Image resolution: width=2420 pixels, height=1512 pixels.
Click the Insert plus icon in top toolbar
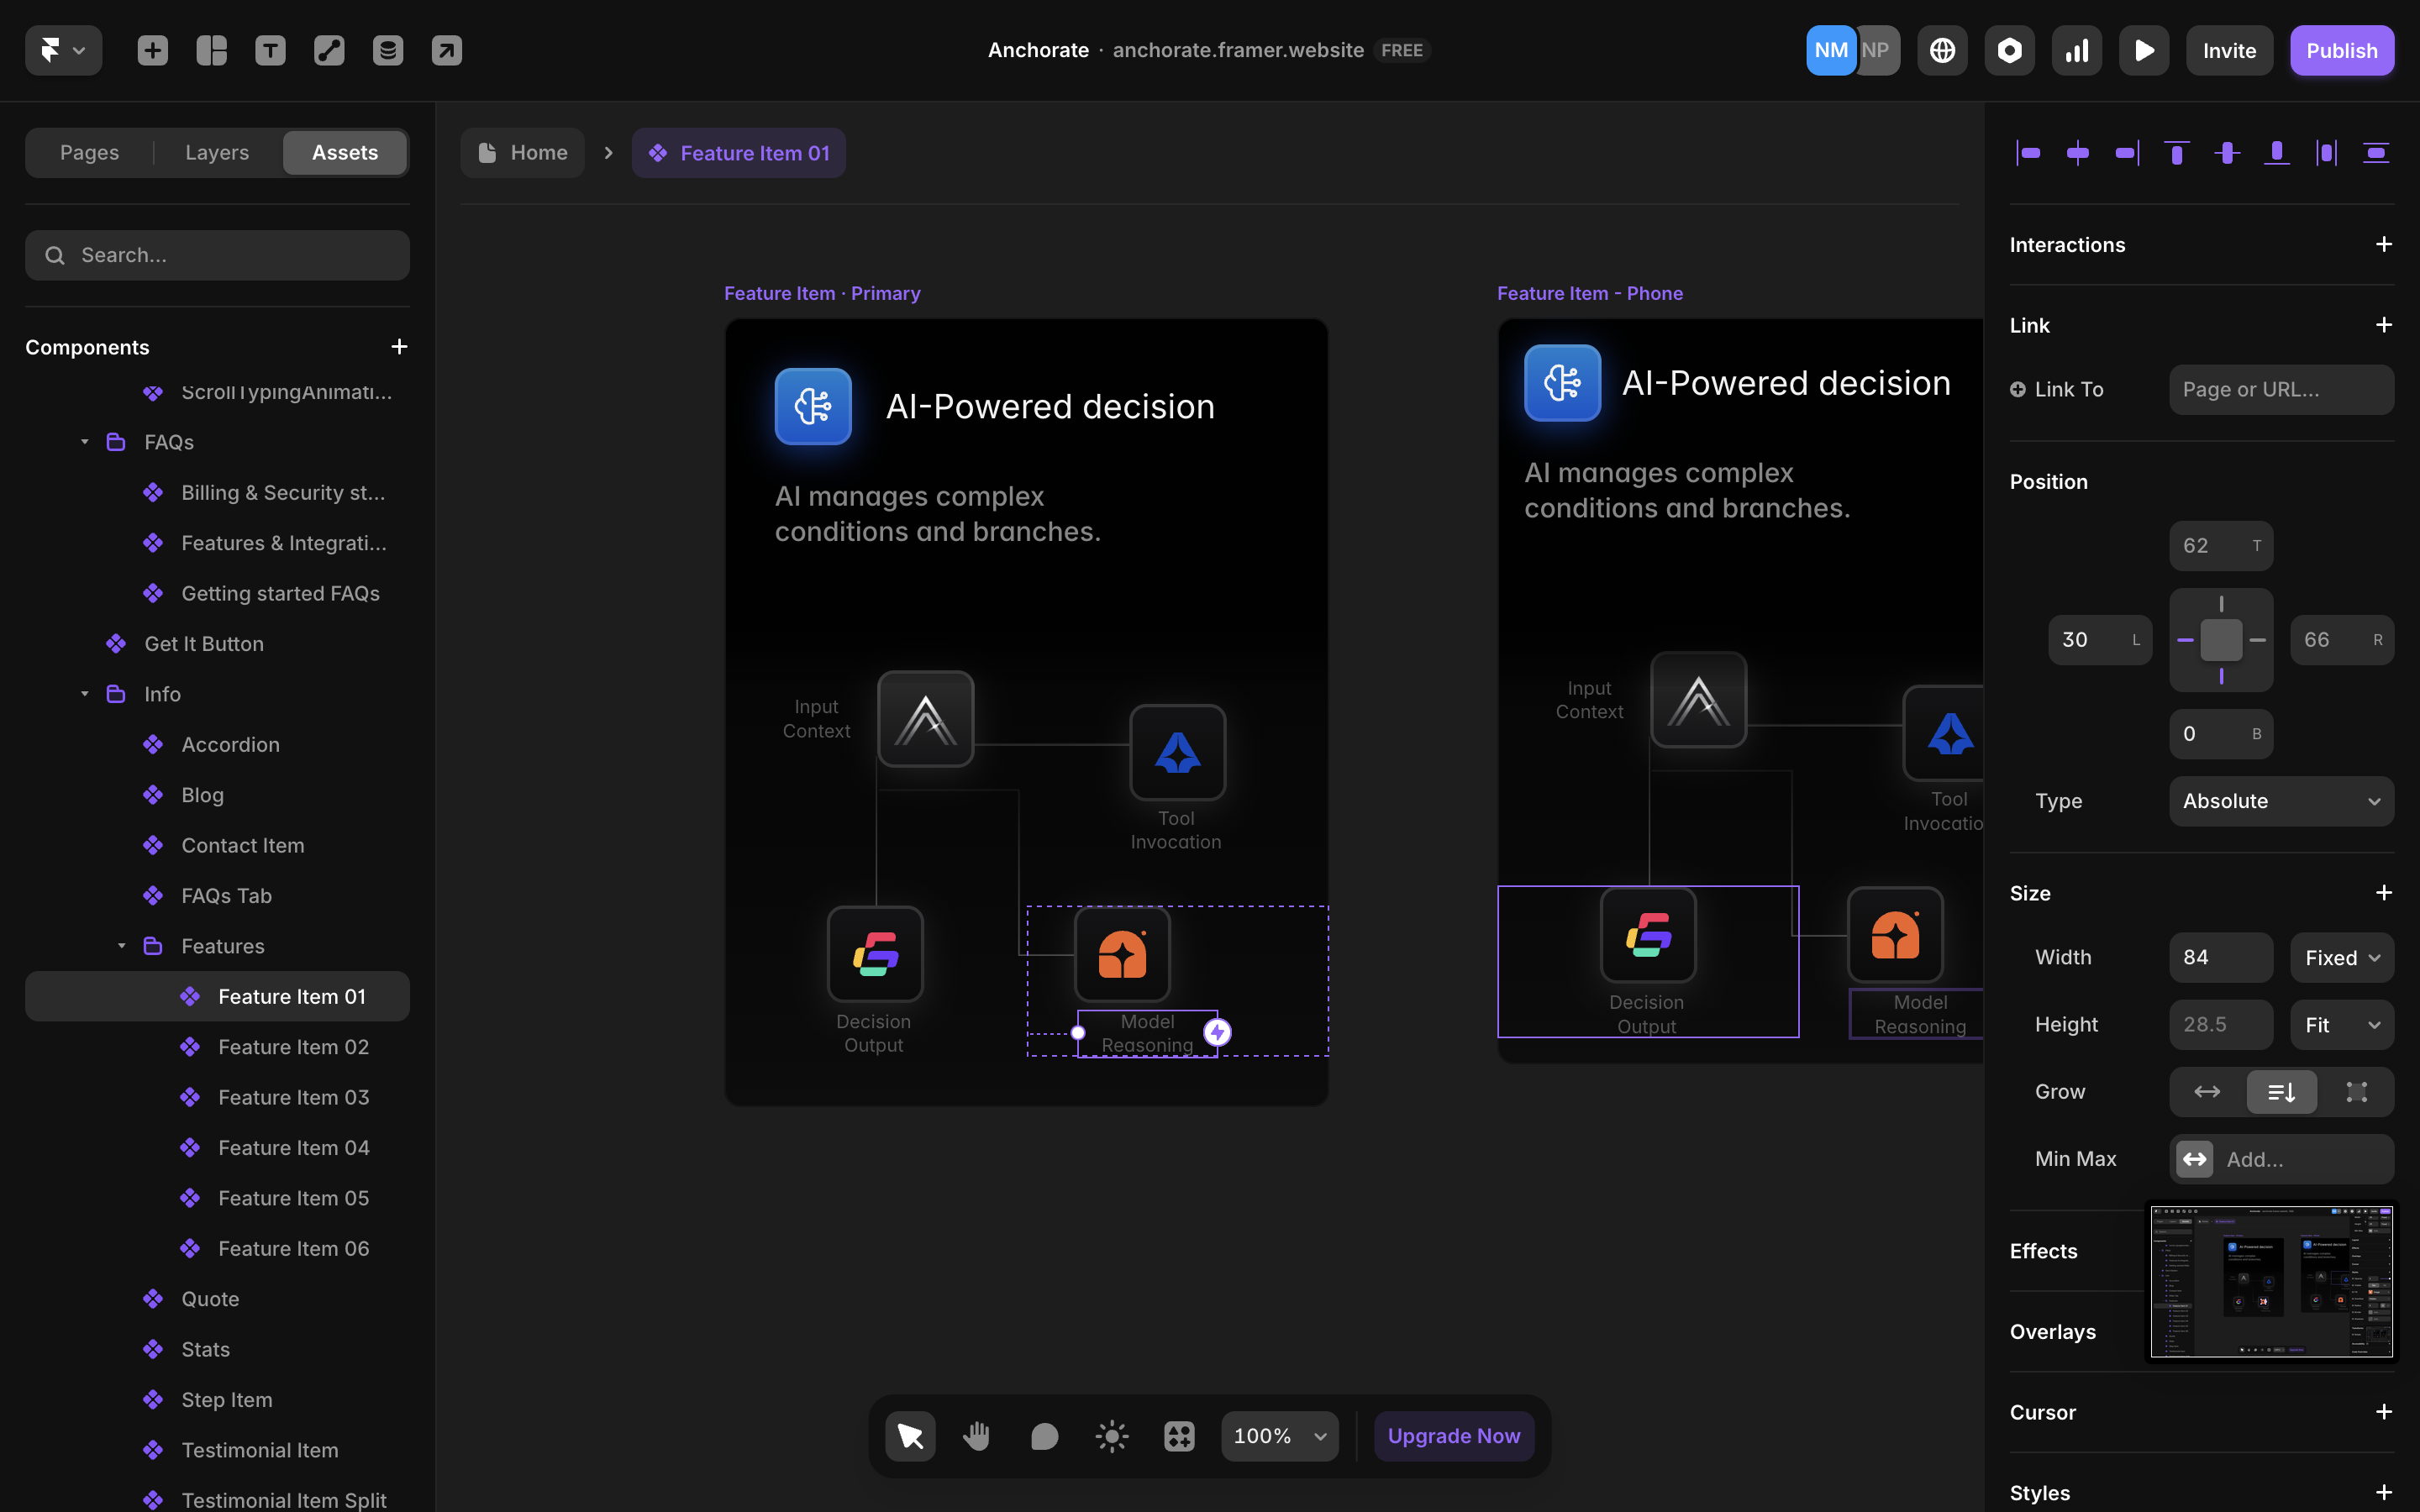point(152,50)
